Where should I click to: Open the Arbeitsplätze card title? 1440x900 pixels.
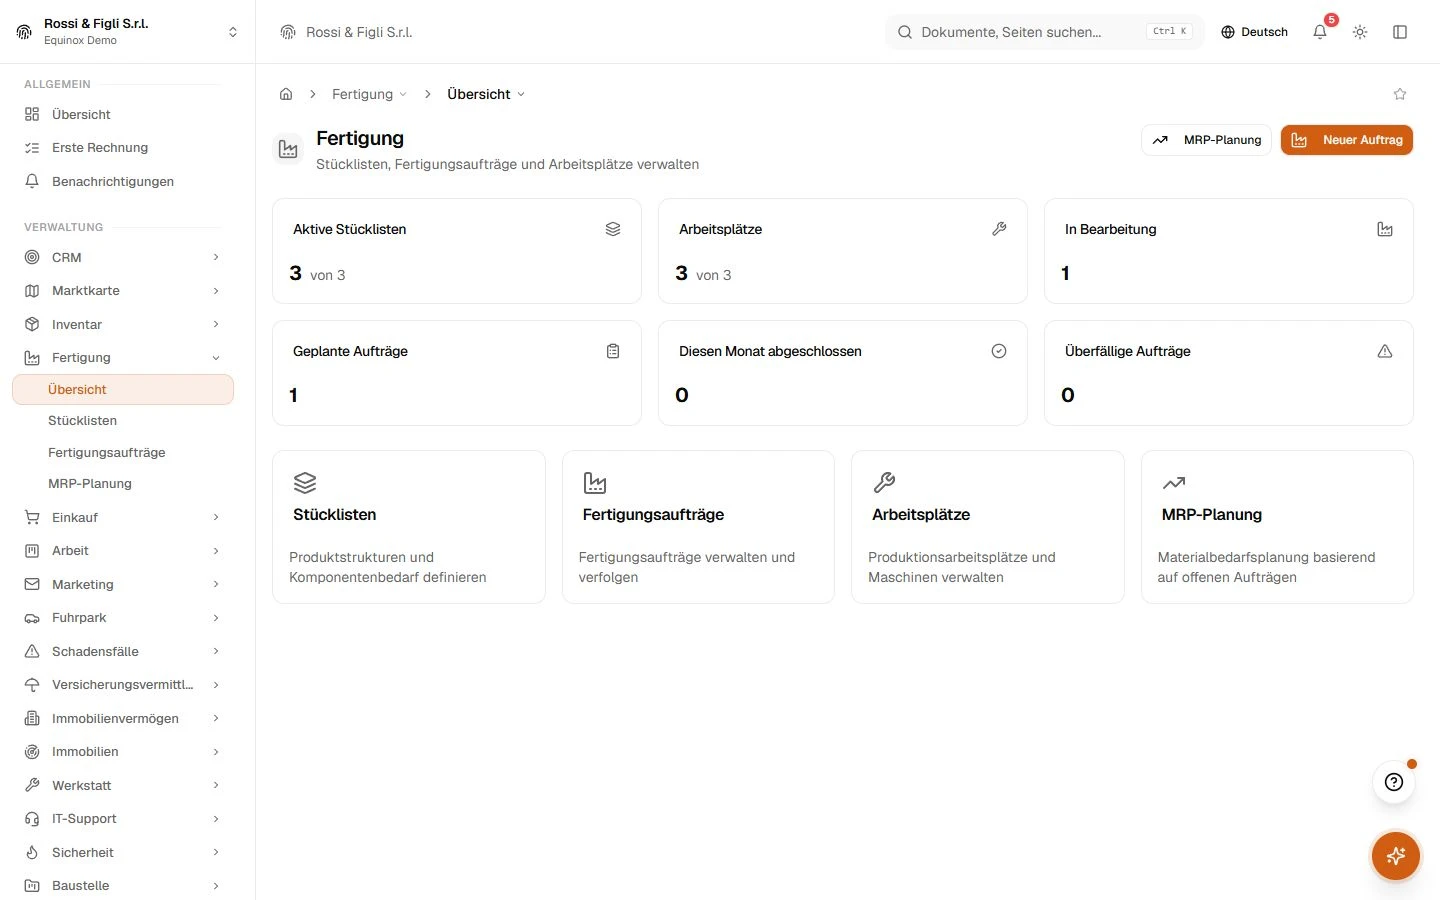click(x=921, y=515)
